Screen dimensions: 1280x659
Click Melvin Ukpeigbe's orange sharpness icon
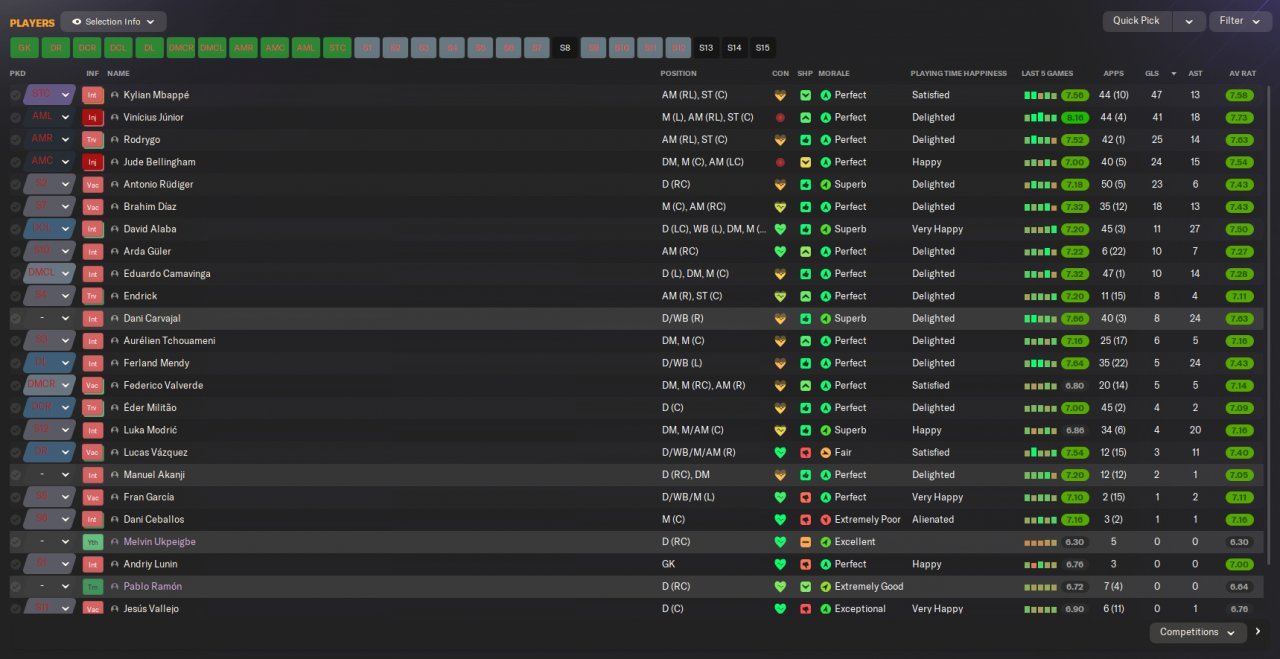pyautogui.click(x=806, y=542)
